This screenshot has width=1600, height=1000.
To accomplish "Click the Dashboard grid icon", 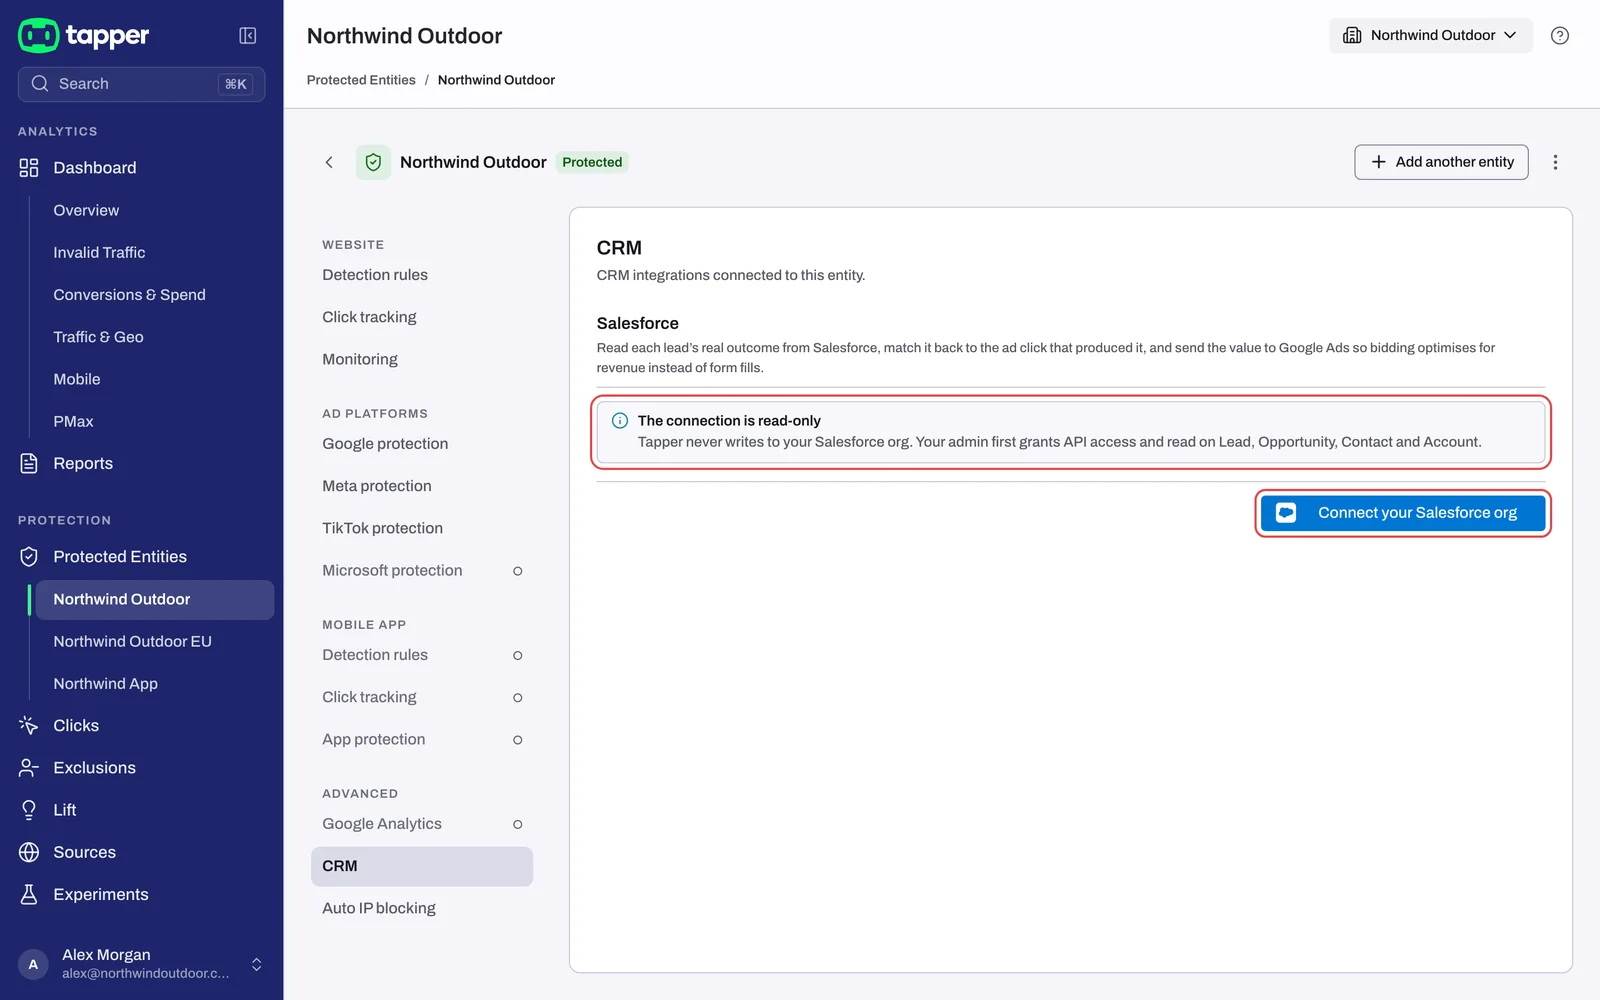I will point(29,168).
